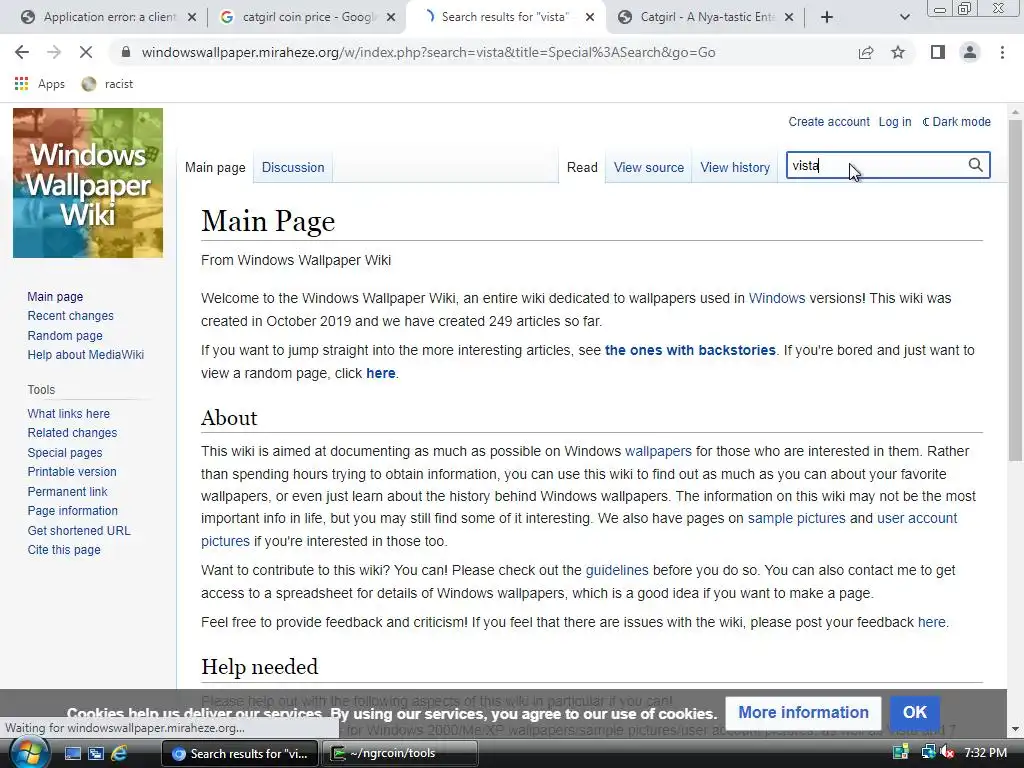Switch to the '~/ngrcoin/tools' taskbar window
1024x768 pixels.
coord(402,754)
